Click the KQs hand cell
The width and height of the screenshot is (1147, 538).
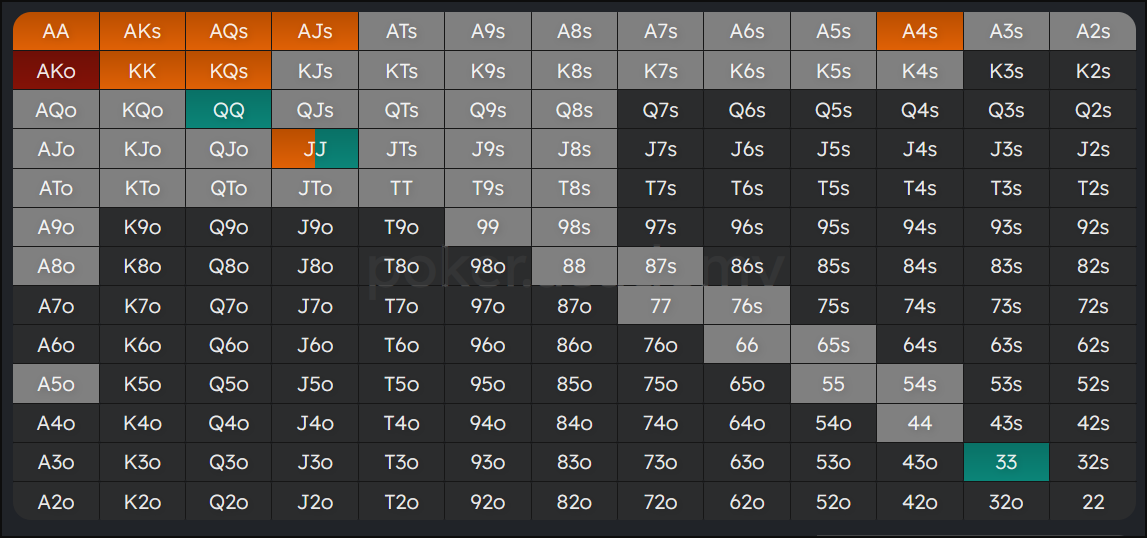(229, 71)
